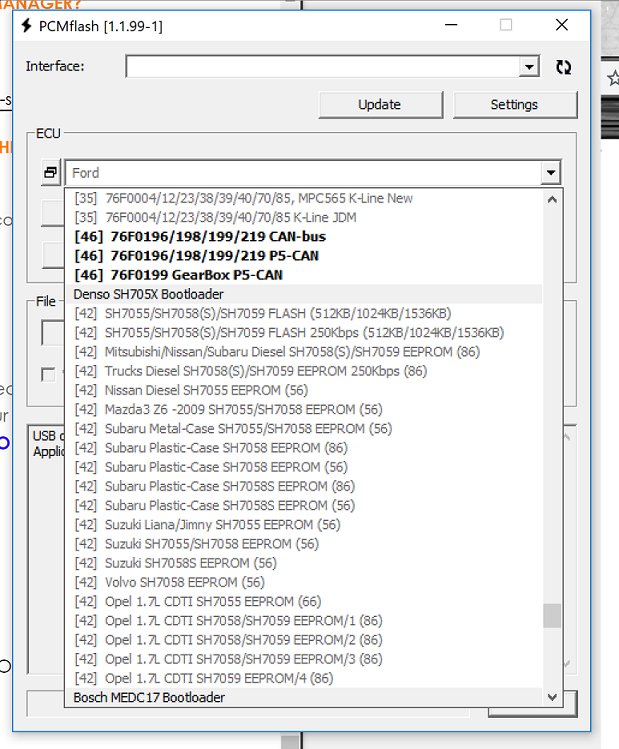This screenshot has width=619, height=749.
Task: Select Mitsubishi/Nissan/Subaru Diesel EEPROM (86) entry
Action: [304, 352]
